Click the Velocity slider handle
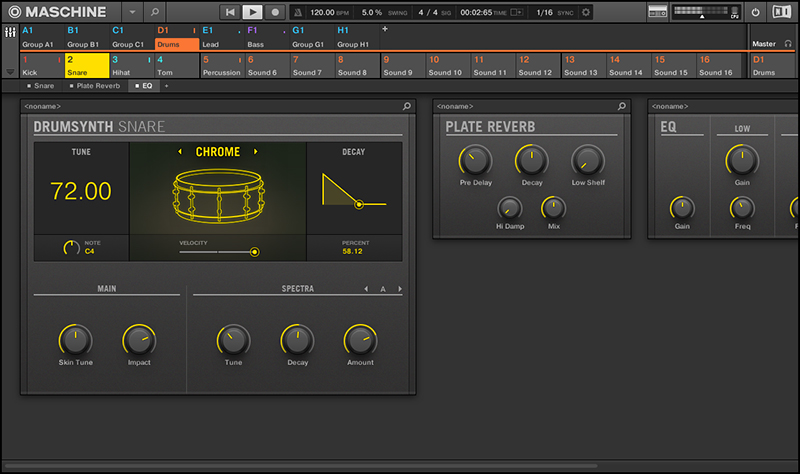Screen dimensions: 800x474 [255, 253]
